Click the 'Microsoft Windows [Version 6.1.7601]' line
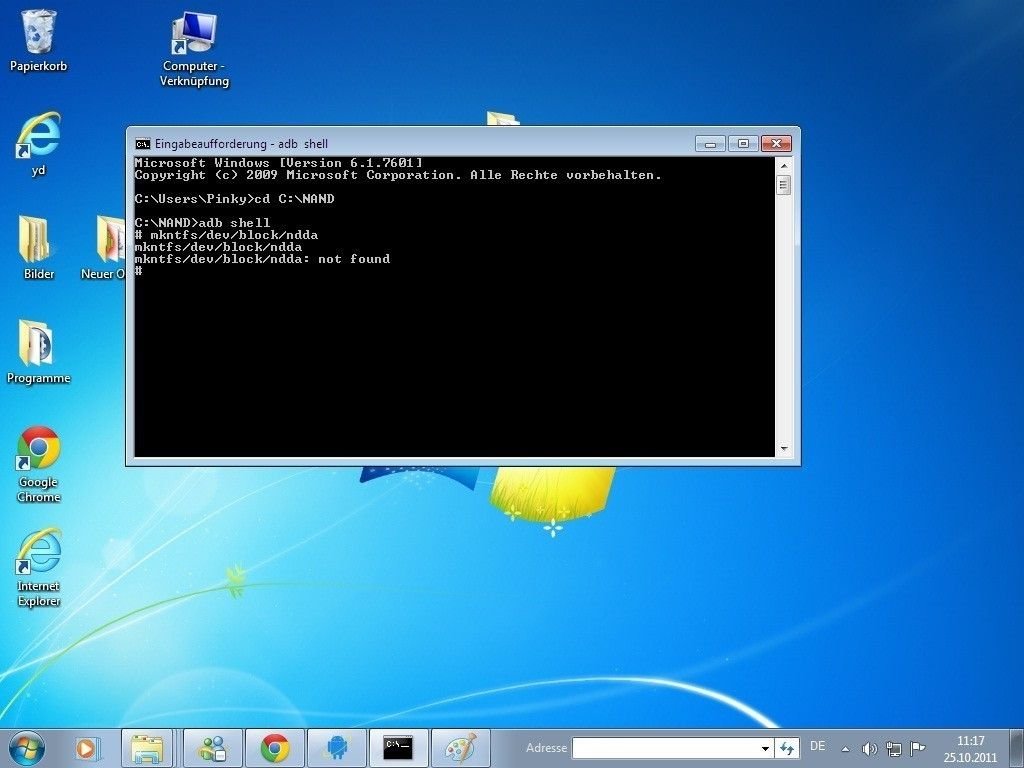The image size is (1024, 768). pos(279,163)
